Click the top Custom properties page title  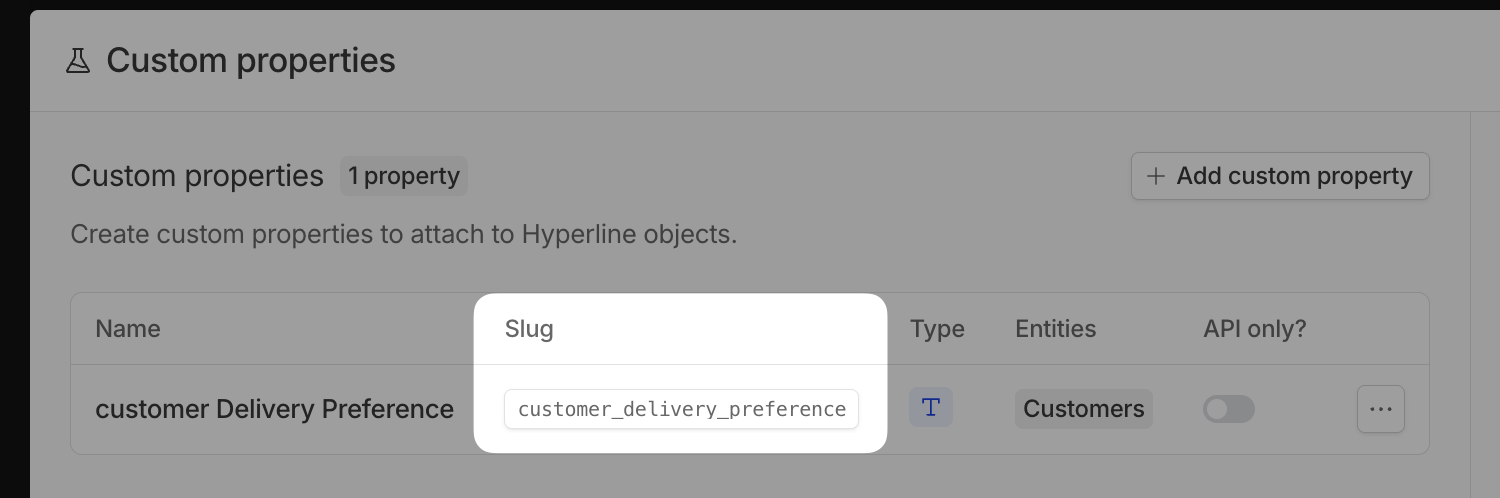pyautogui.click(x=251, y=61)
